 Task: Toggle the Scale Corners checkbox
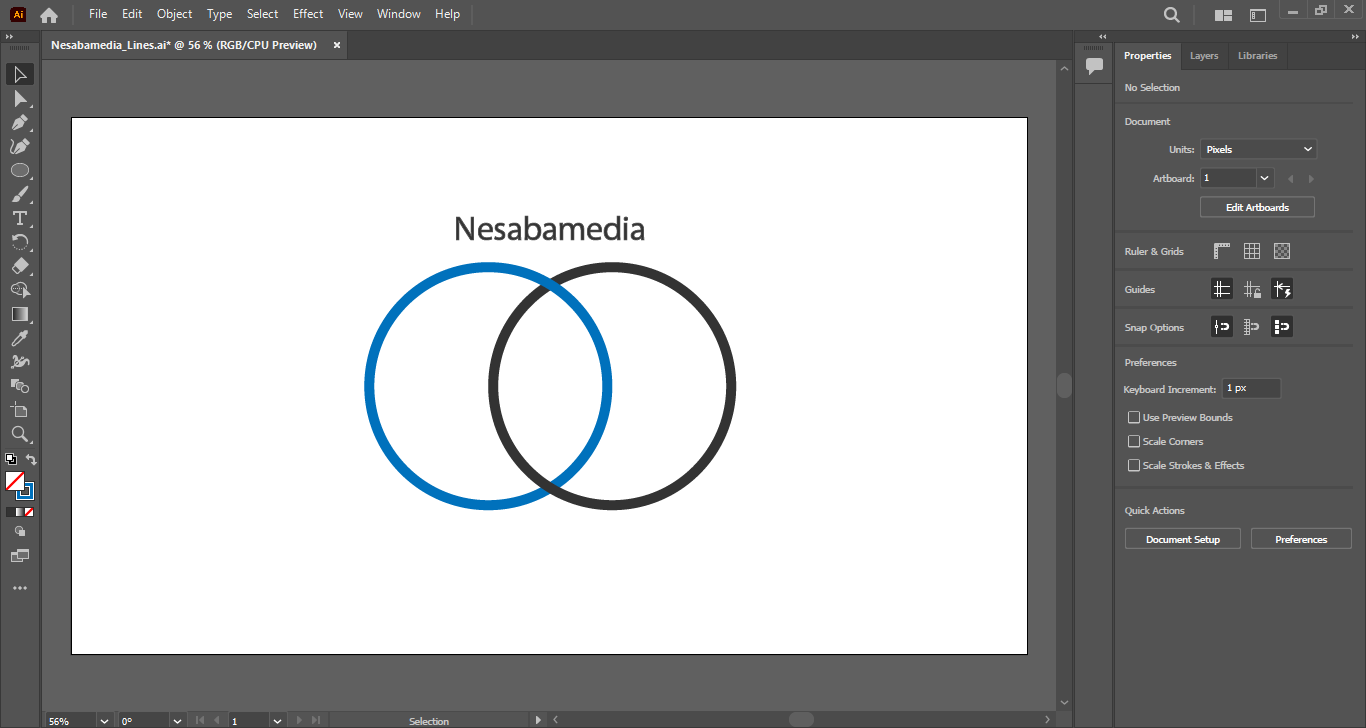click(x=1134, y=441)
